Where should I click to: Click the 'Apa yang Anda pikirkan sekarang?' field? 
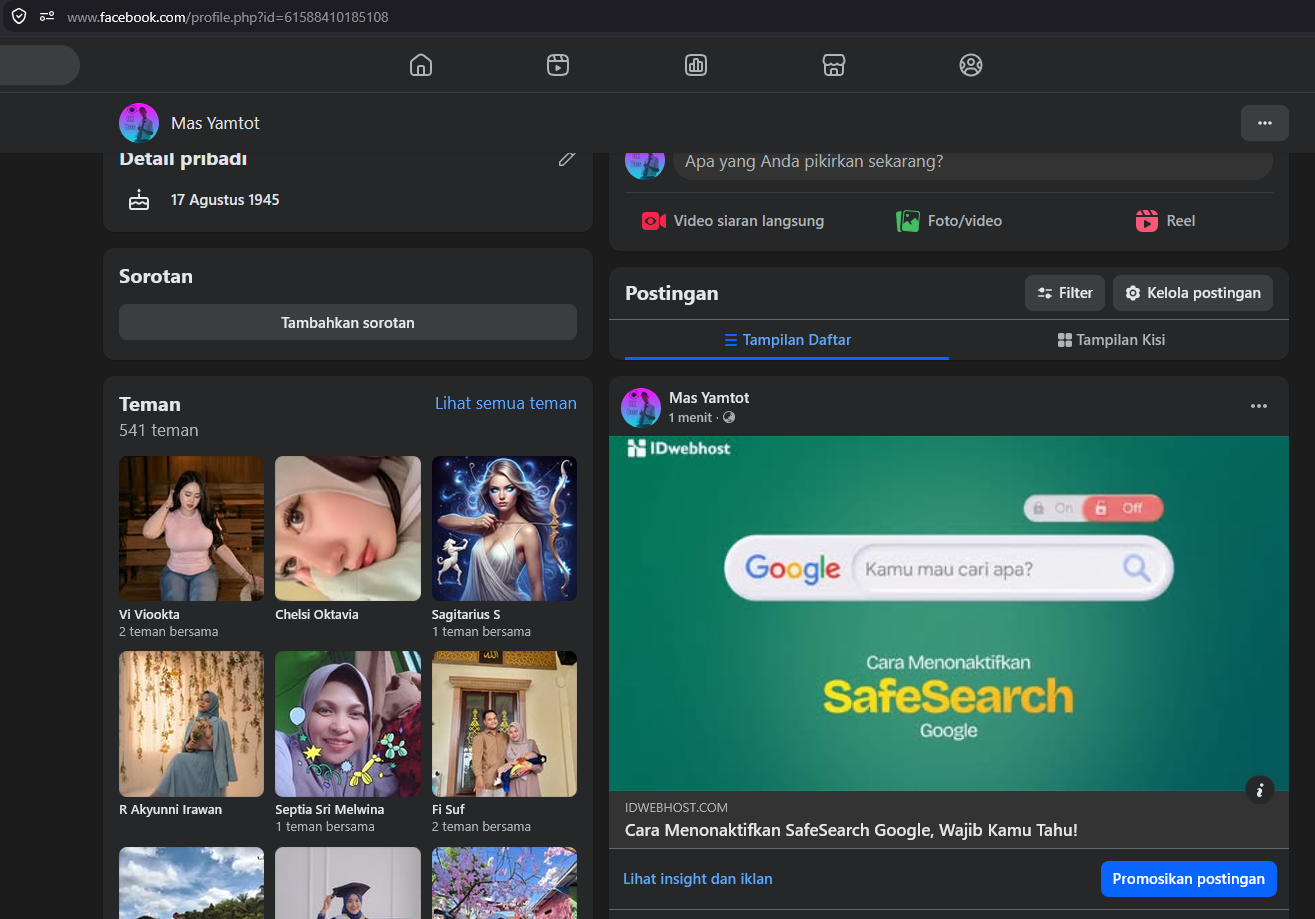tap(973, 161)
